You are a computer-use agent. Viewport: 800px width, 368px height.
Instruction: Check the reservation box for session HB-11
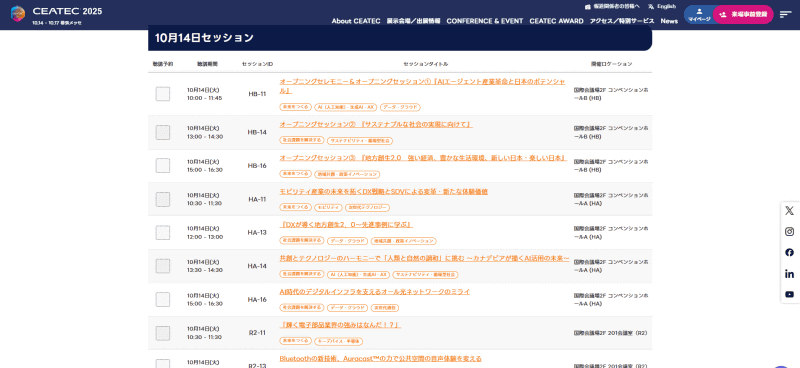click(x=163, y=94)
